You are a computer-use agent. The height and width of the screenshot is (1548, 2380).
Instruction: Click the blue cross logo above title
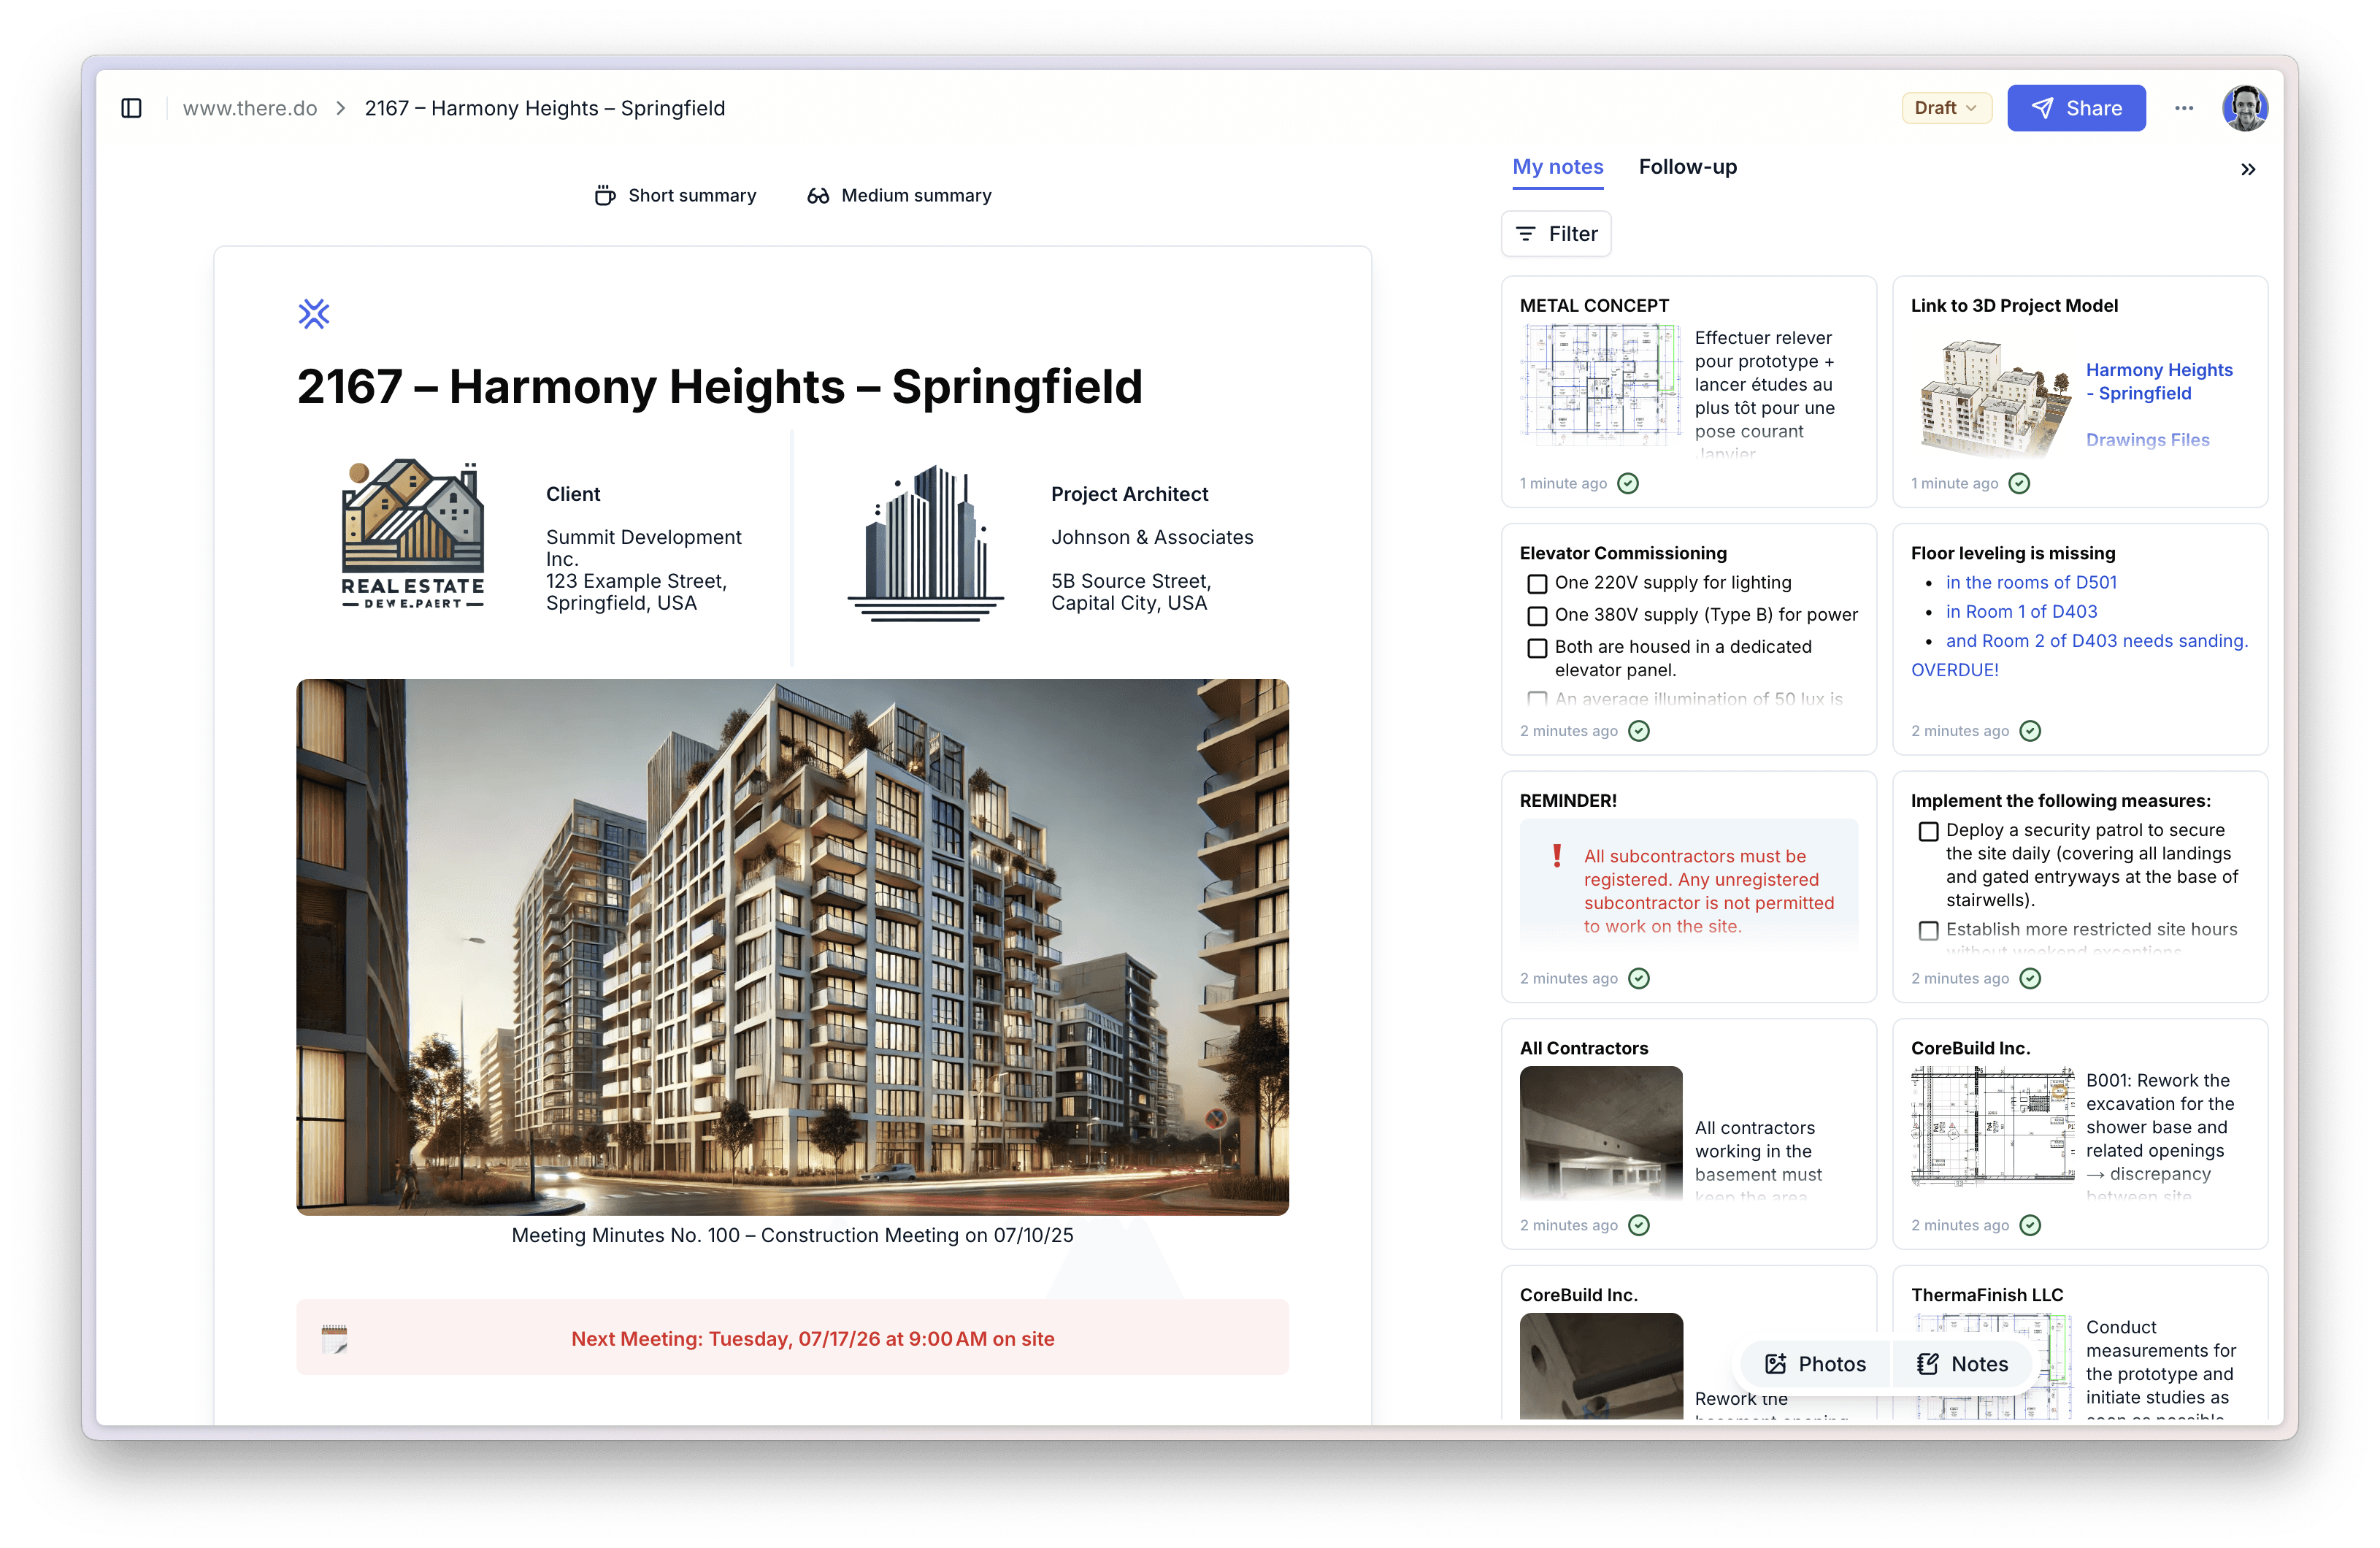[x=314, y=314]
